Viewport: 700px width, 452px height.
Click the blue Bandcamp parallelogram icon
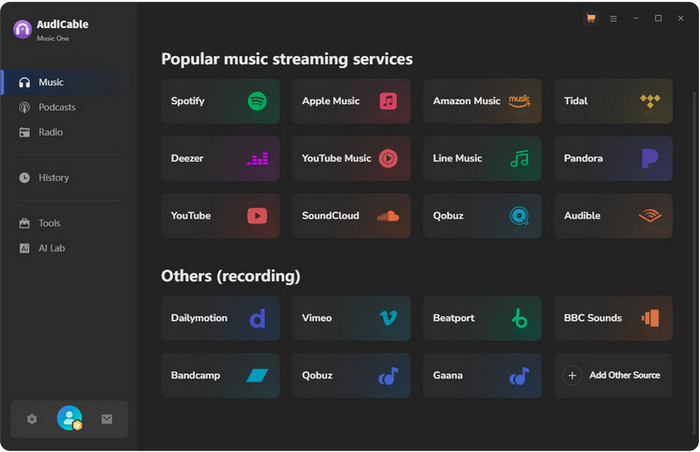257,376
